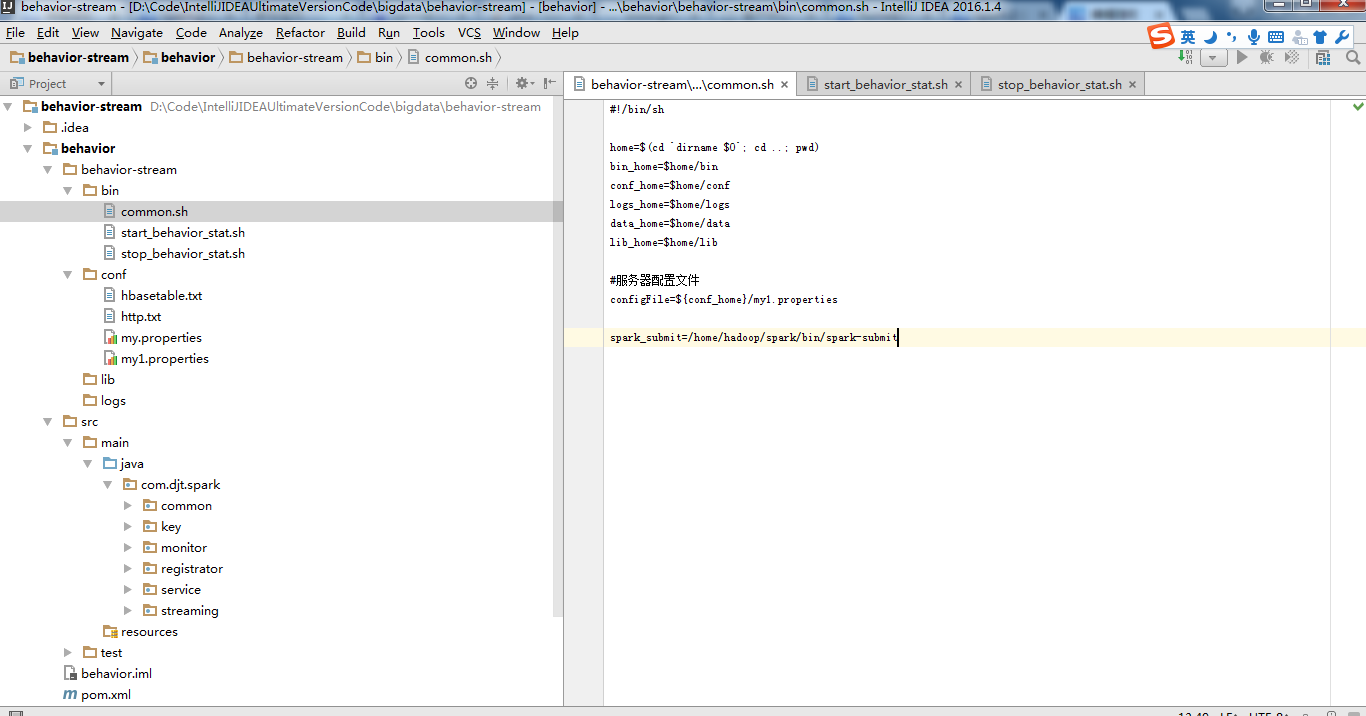
Task: Select start_behavior_stat.sh in project tree
Action: [182, 232]
